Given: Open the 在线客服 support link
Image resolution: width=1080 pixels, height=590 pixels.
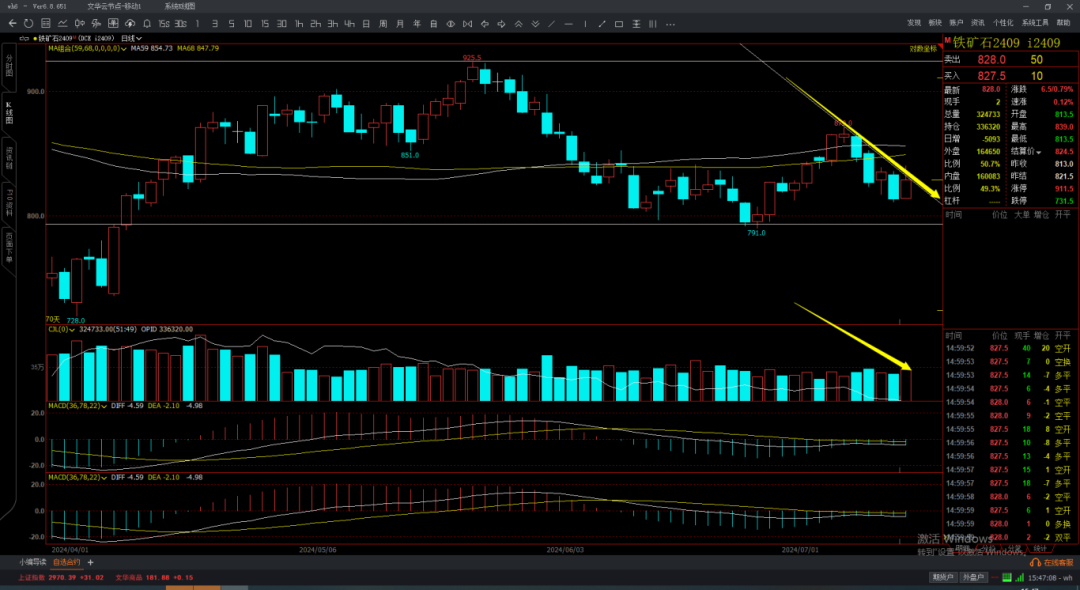Looking at the screenshot, I should tap(1054, 563).
